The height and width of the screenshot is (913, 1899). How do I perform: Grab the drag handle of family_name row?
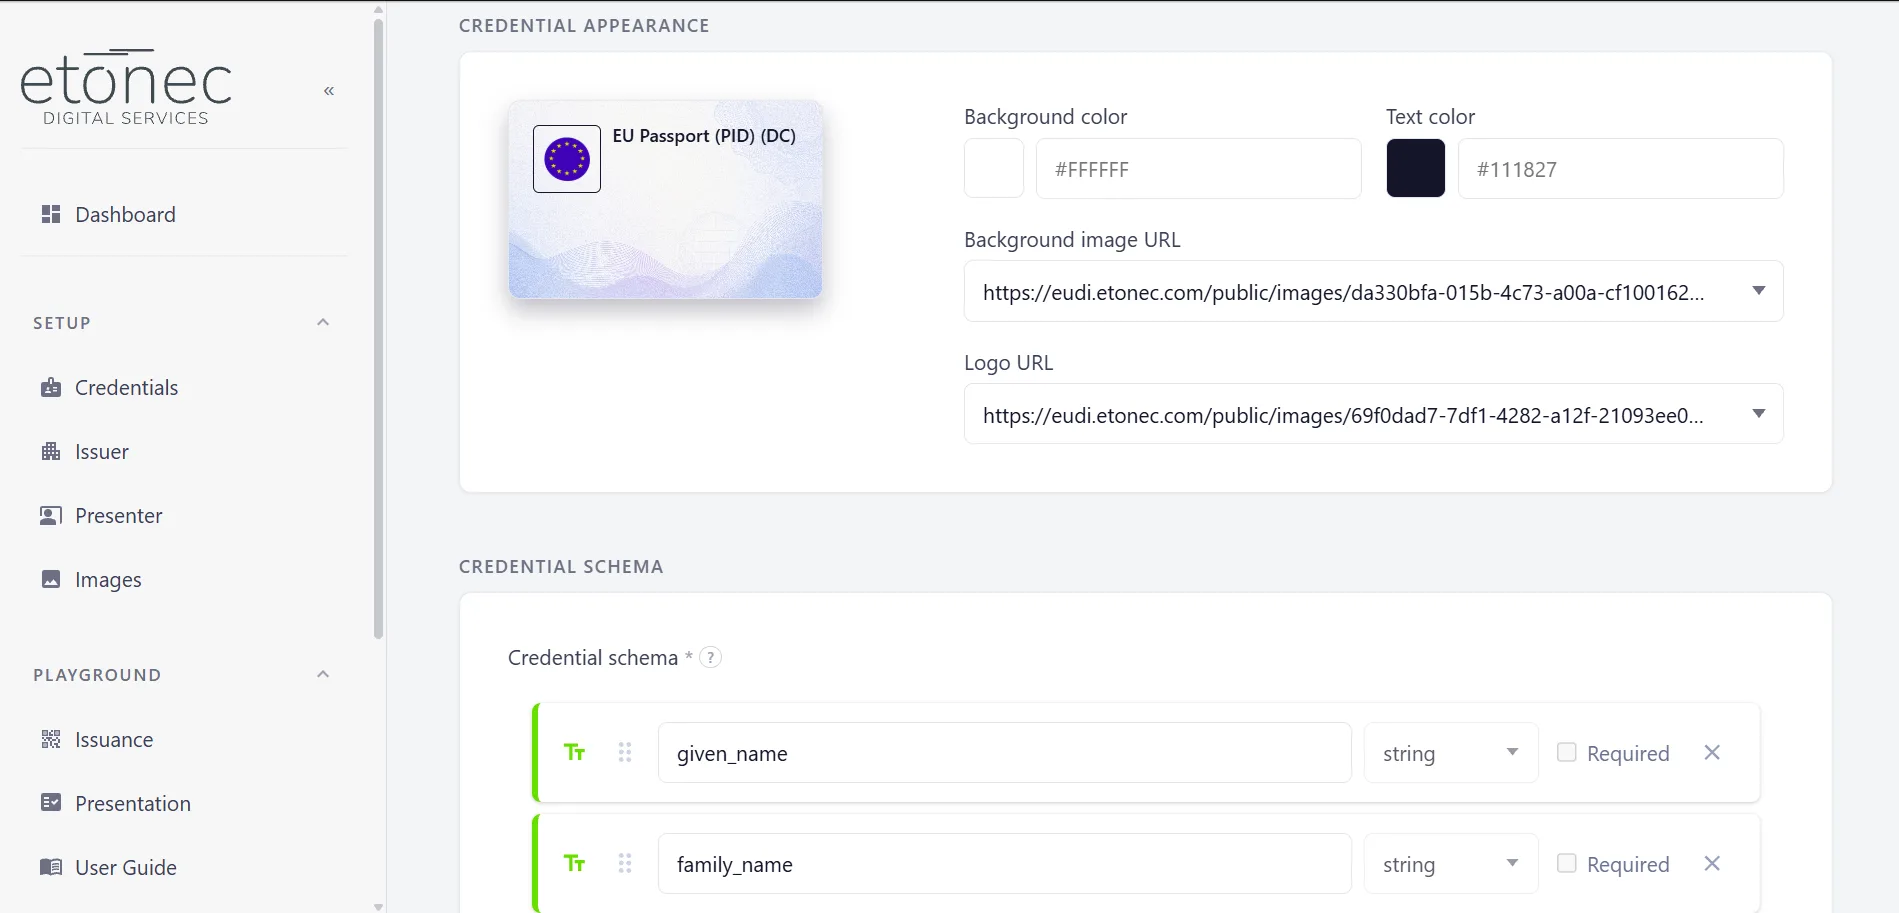tap(625, 863)
